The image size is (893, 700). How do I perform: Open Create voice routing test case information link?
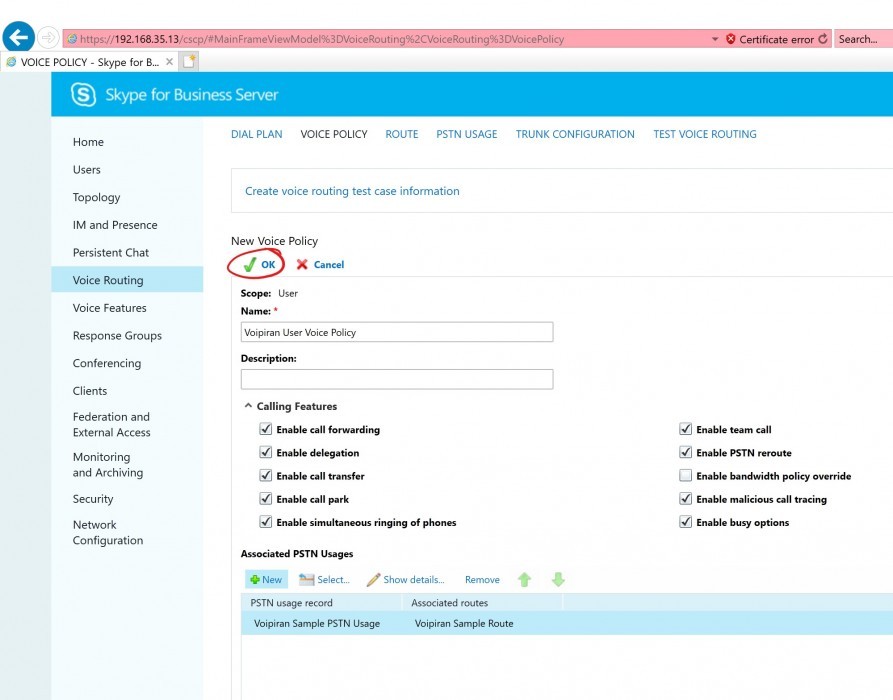pos(352,191)
